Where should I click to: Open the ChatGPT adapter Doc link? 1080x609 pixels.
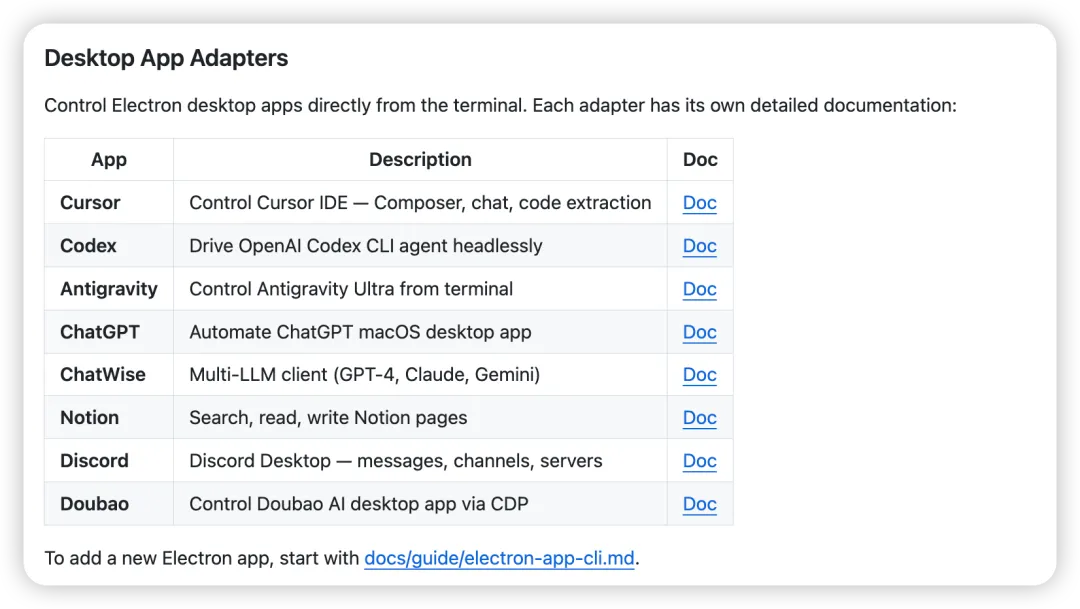(x=699, y=332)
